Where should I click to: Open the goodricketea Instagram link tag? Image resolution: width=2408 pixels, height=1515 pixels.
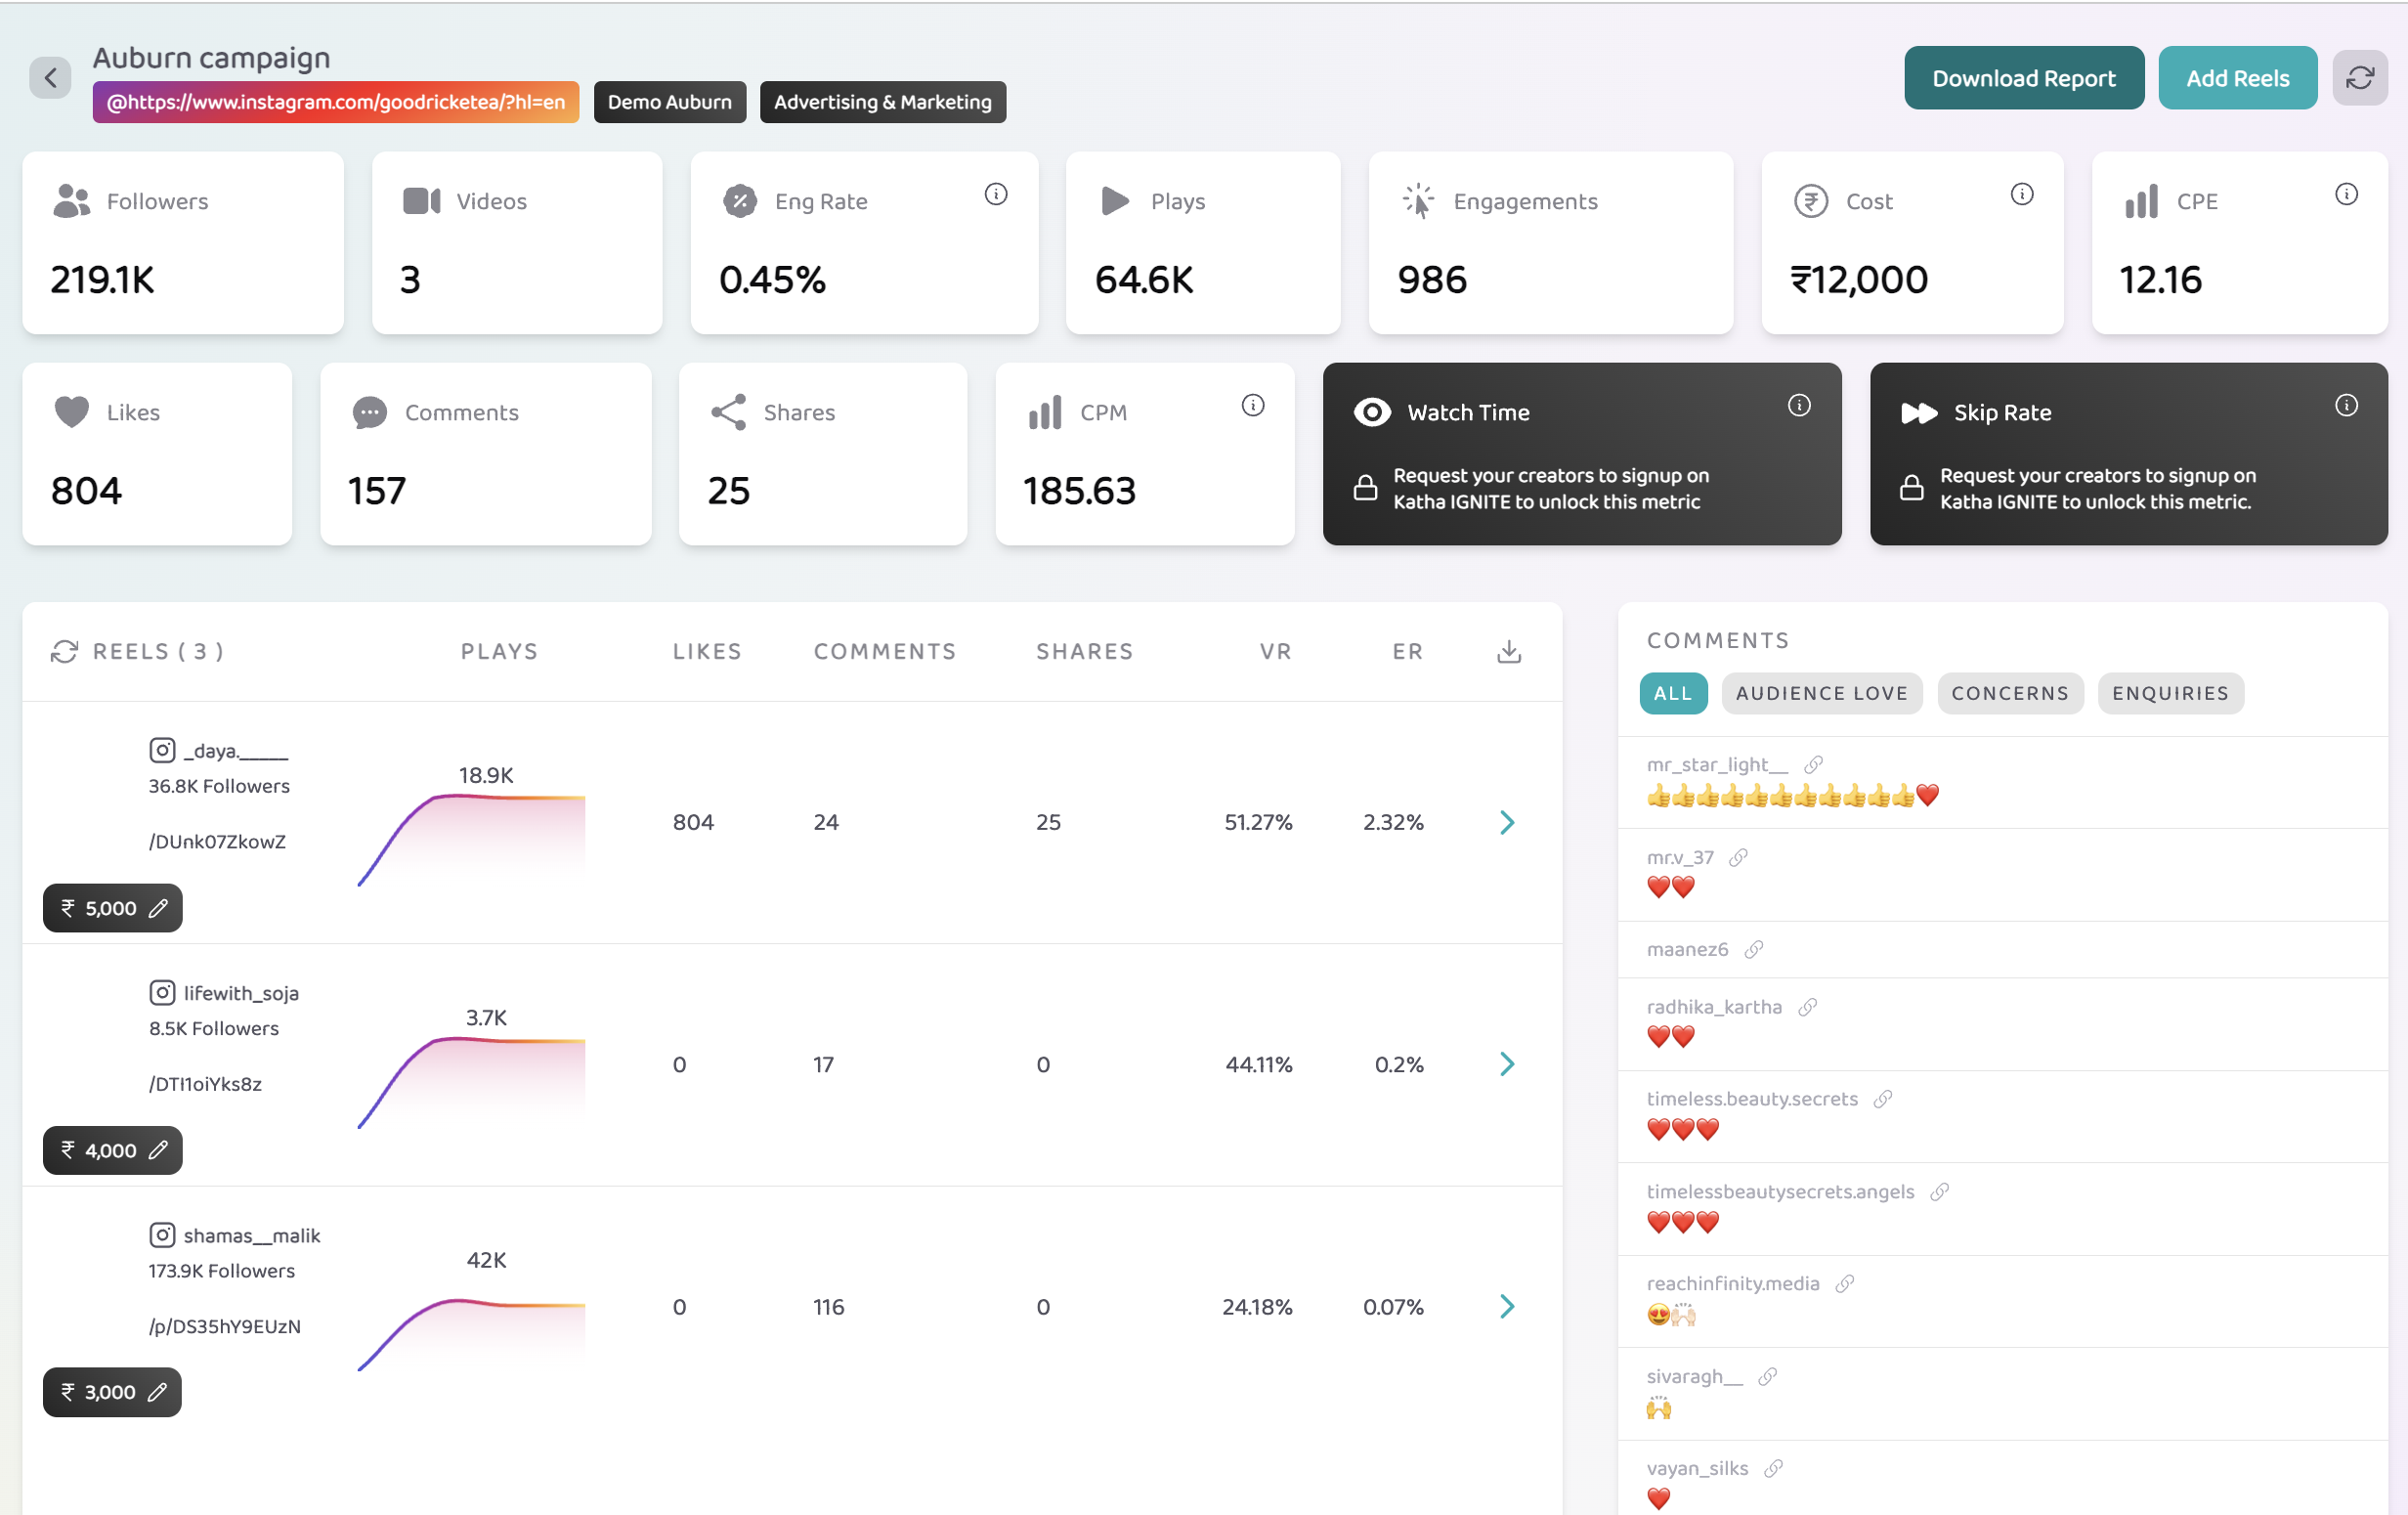pos(335,102)
